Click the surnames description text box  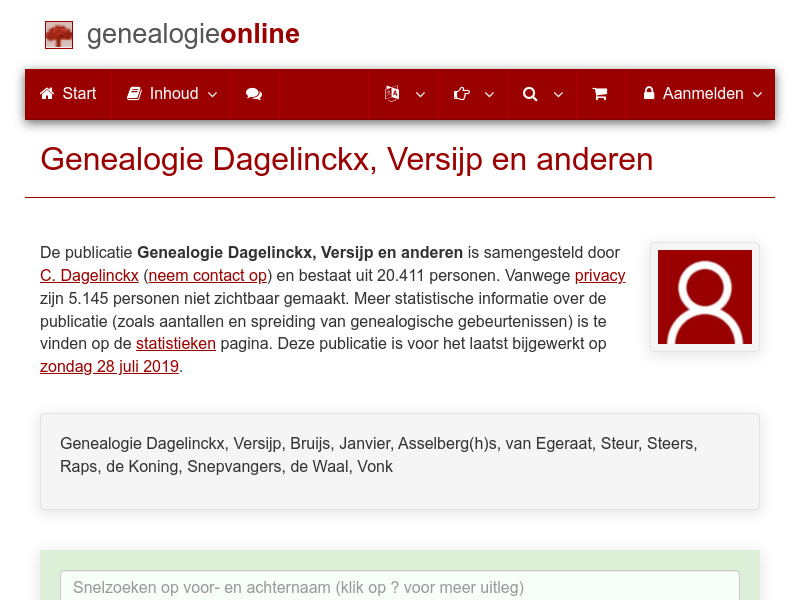[x=400, y=461]
